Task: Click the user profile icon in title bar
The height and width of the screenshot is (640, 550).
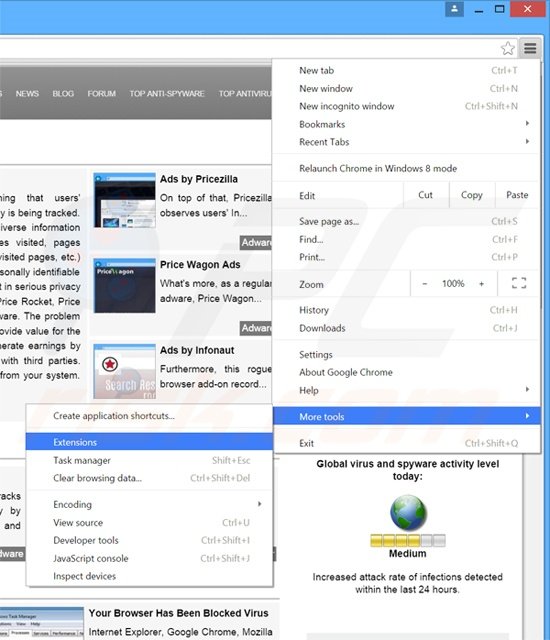Action: click(x=455, y=9)
